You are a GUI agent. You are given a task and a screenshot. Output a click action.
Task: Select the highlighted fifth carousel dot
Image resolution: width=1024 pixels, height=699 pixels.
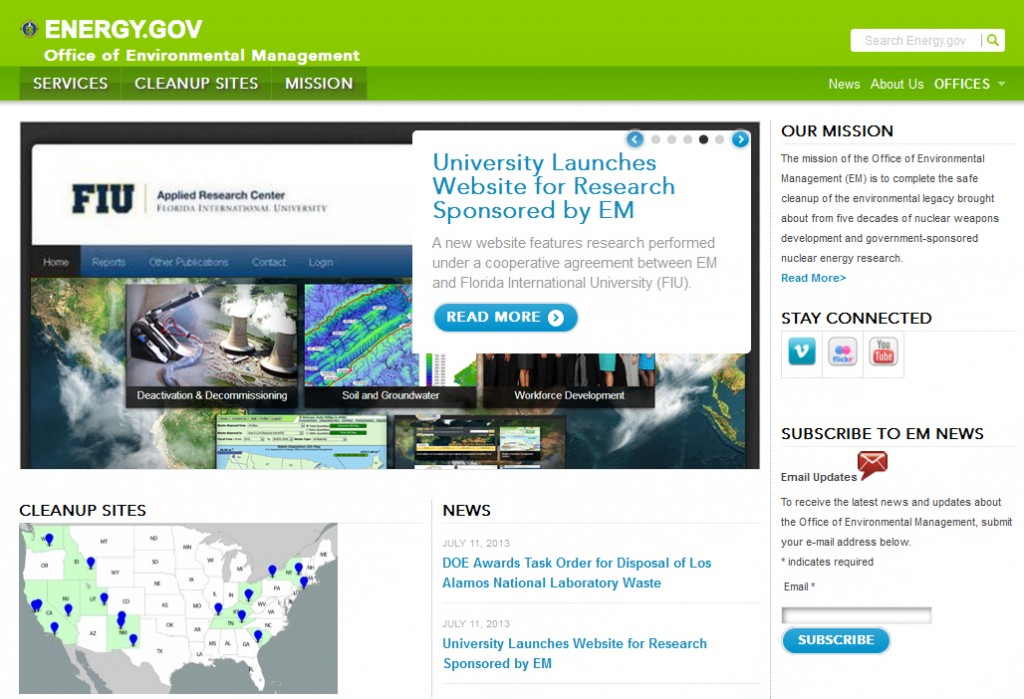704,140
